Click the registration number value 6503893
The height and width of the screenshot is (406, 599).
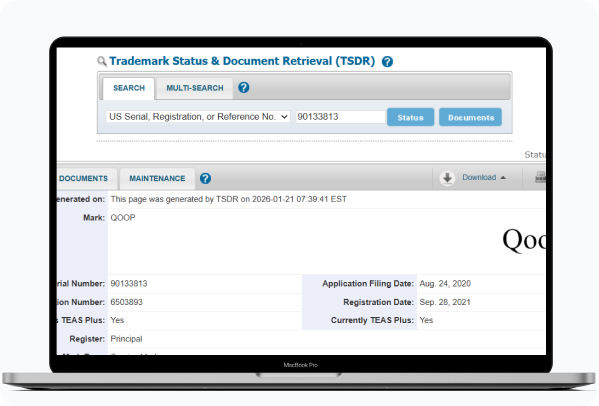click(x=126, y=302)
